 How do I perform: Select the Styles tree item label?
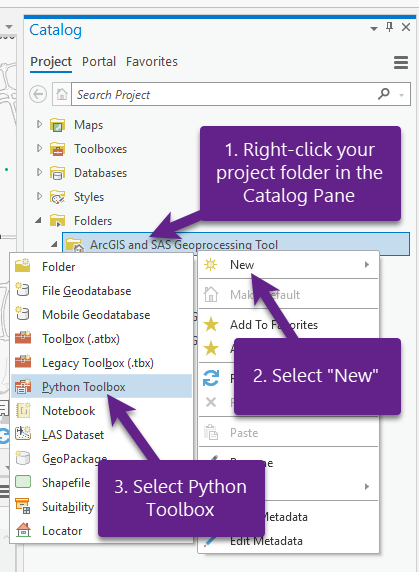click(89, 197)
